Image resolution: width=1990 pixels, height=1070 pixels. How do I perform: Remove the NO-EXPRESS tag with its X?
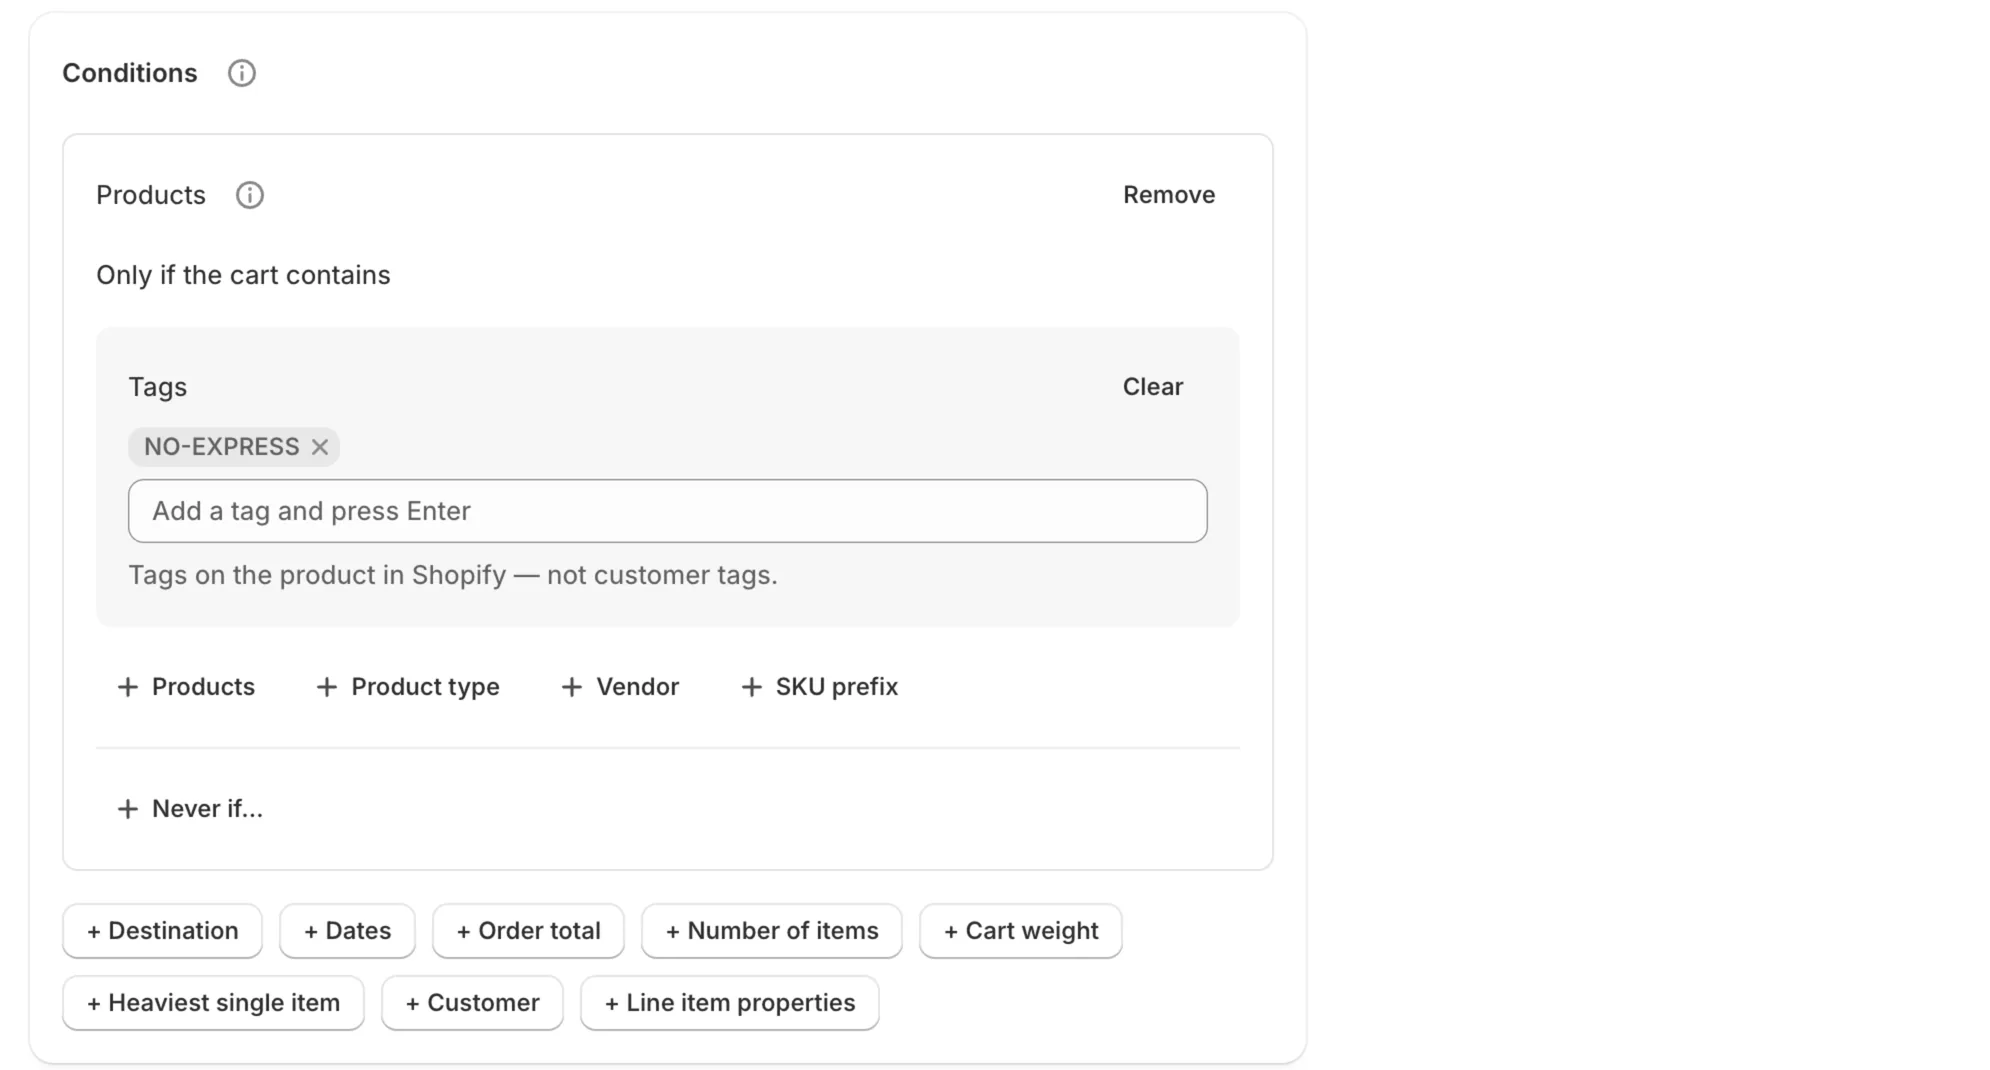click(x=320, y=447)
